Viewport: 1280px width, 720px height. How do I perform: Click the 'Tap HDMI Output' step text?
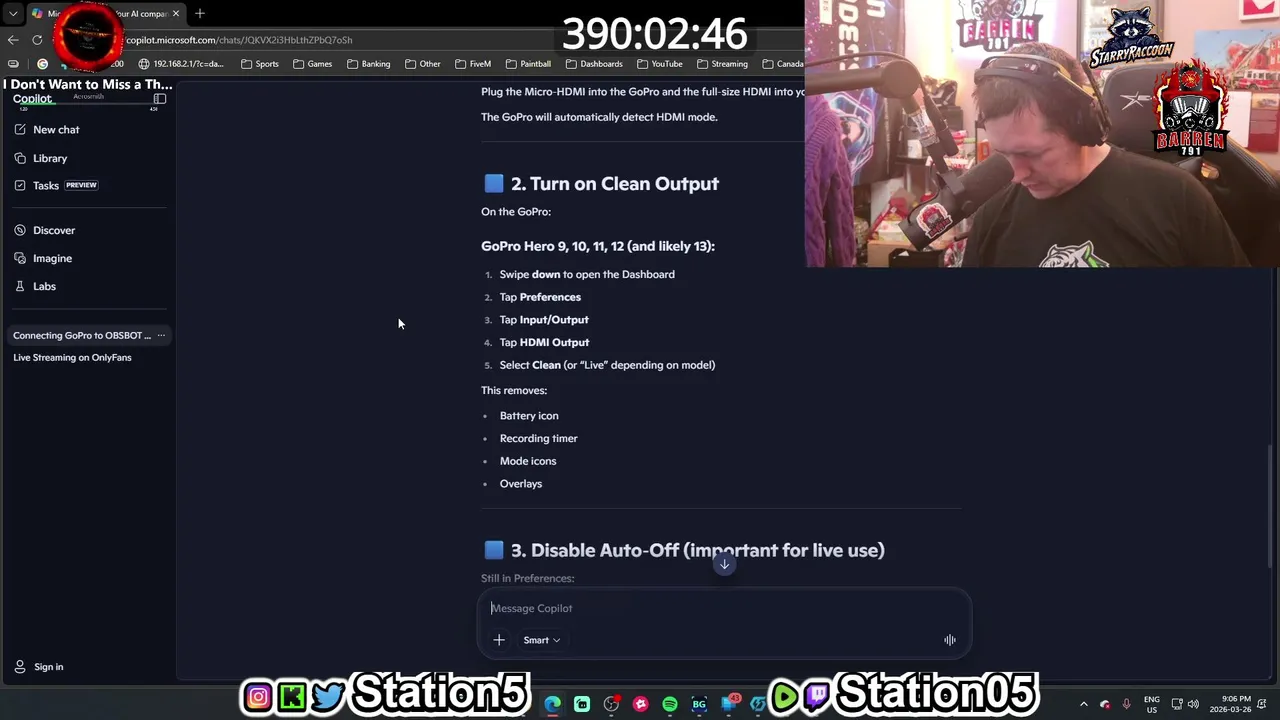click(544, 342)
